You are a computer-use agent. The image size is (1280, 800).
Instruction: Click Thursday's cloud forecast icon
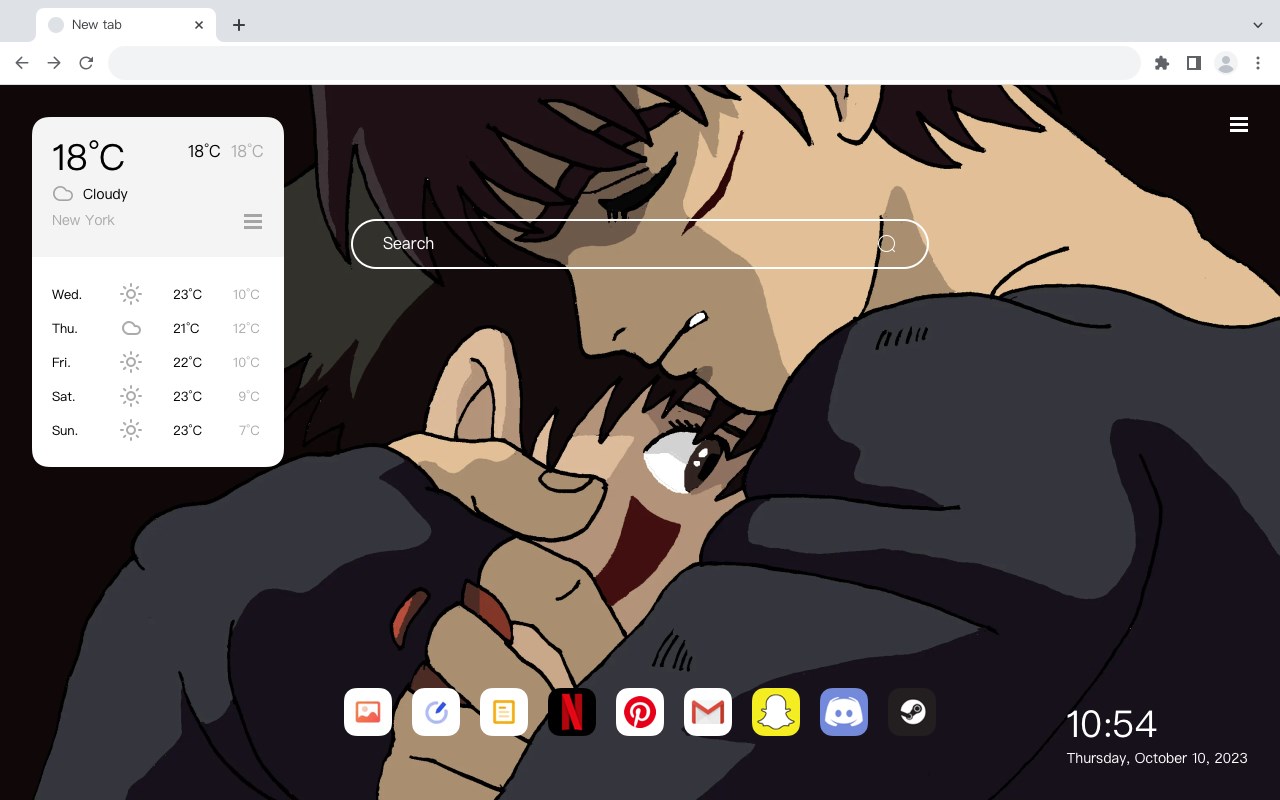coord(131,328)
